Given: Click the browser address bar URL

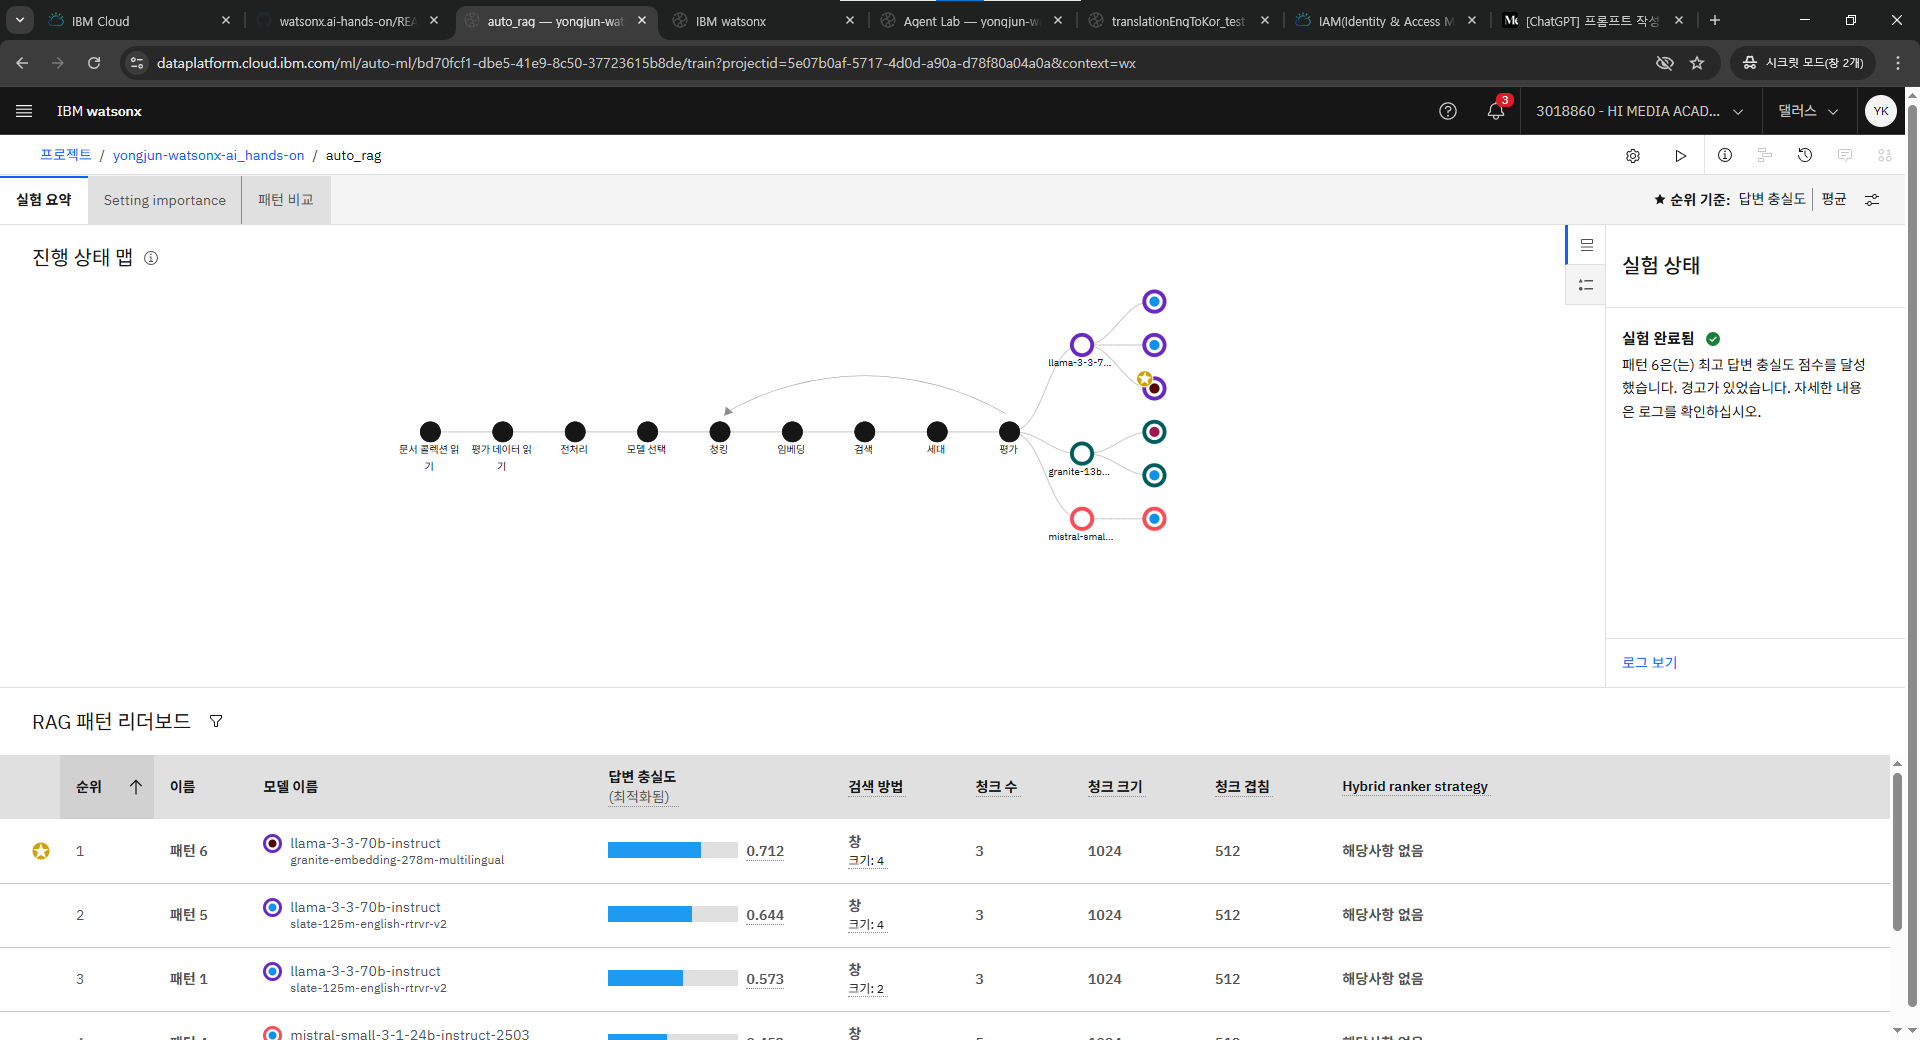Looking at the screenshot, I should (x=646, y=63).
